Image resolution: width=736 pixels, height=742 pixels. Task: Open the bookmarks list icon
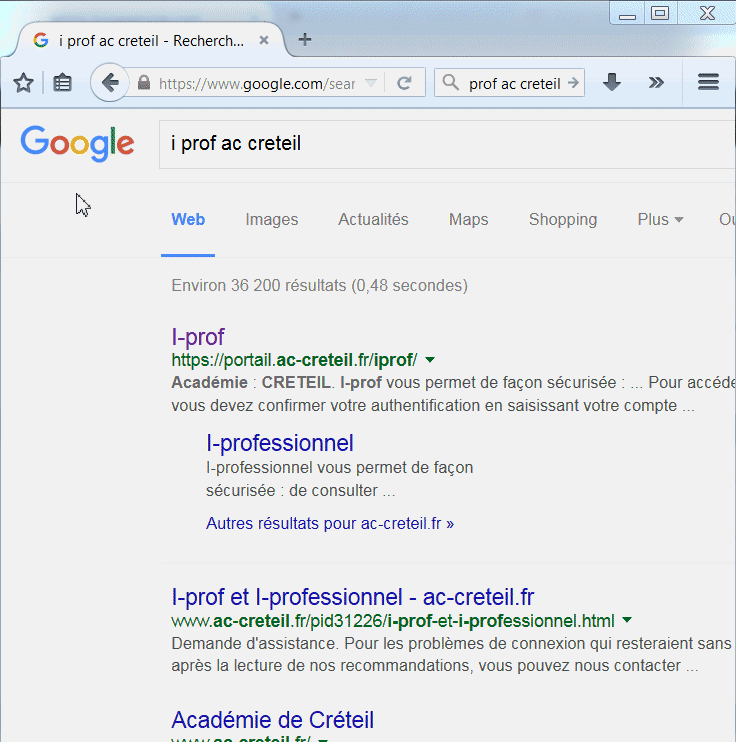[x=63, y=83]
